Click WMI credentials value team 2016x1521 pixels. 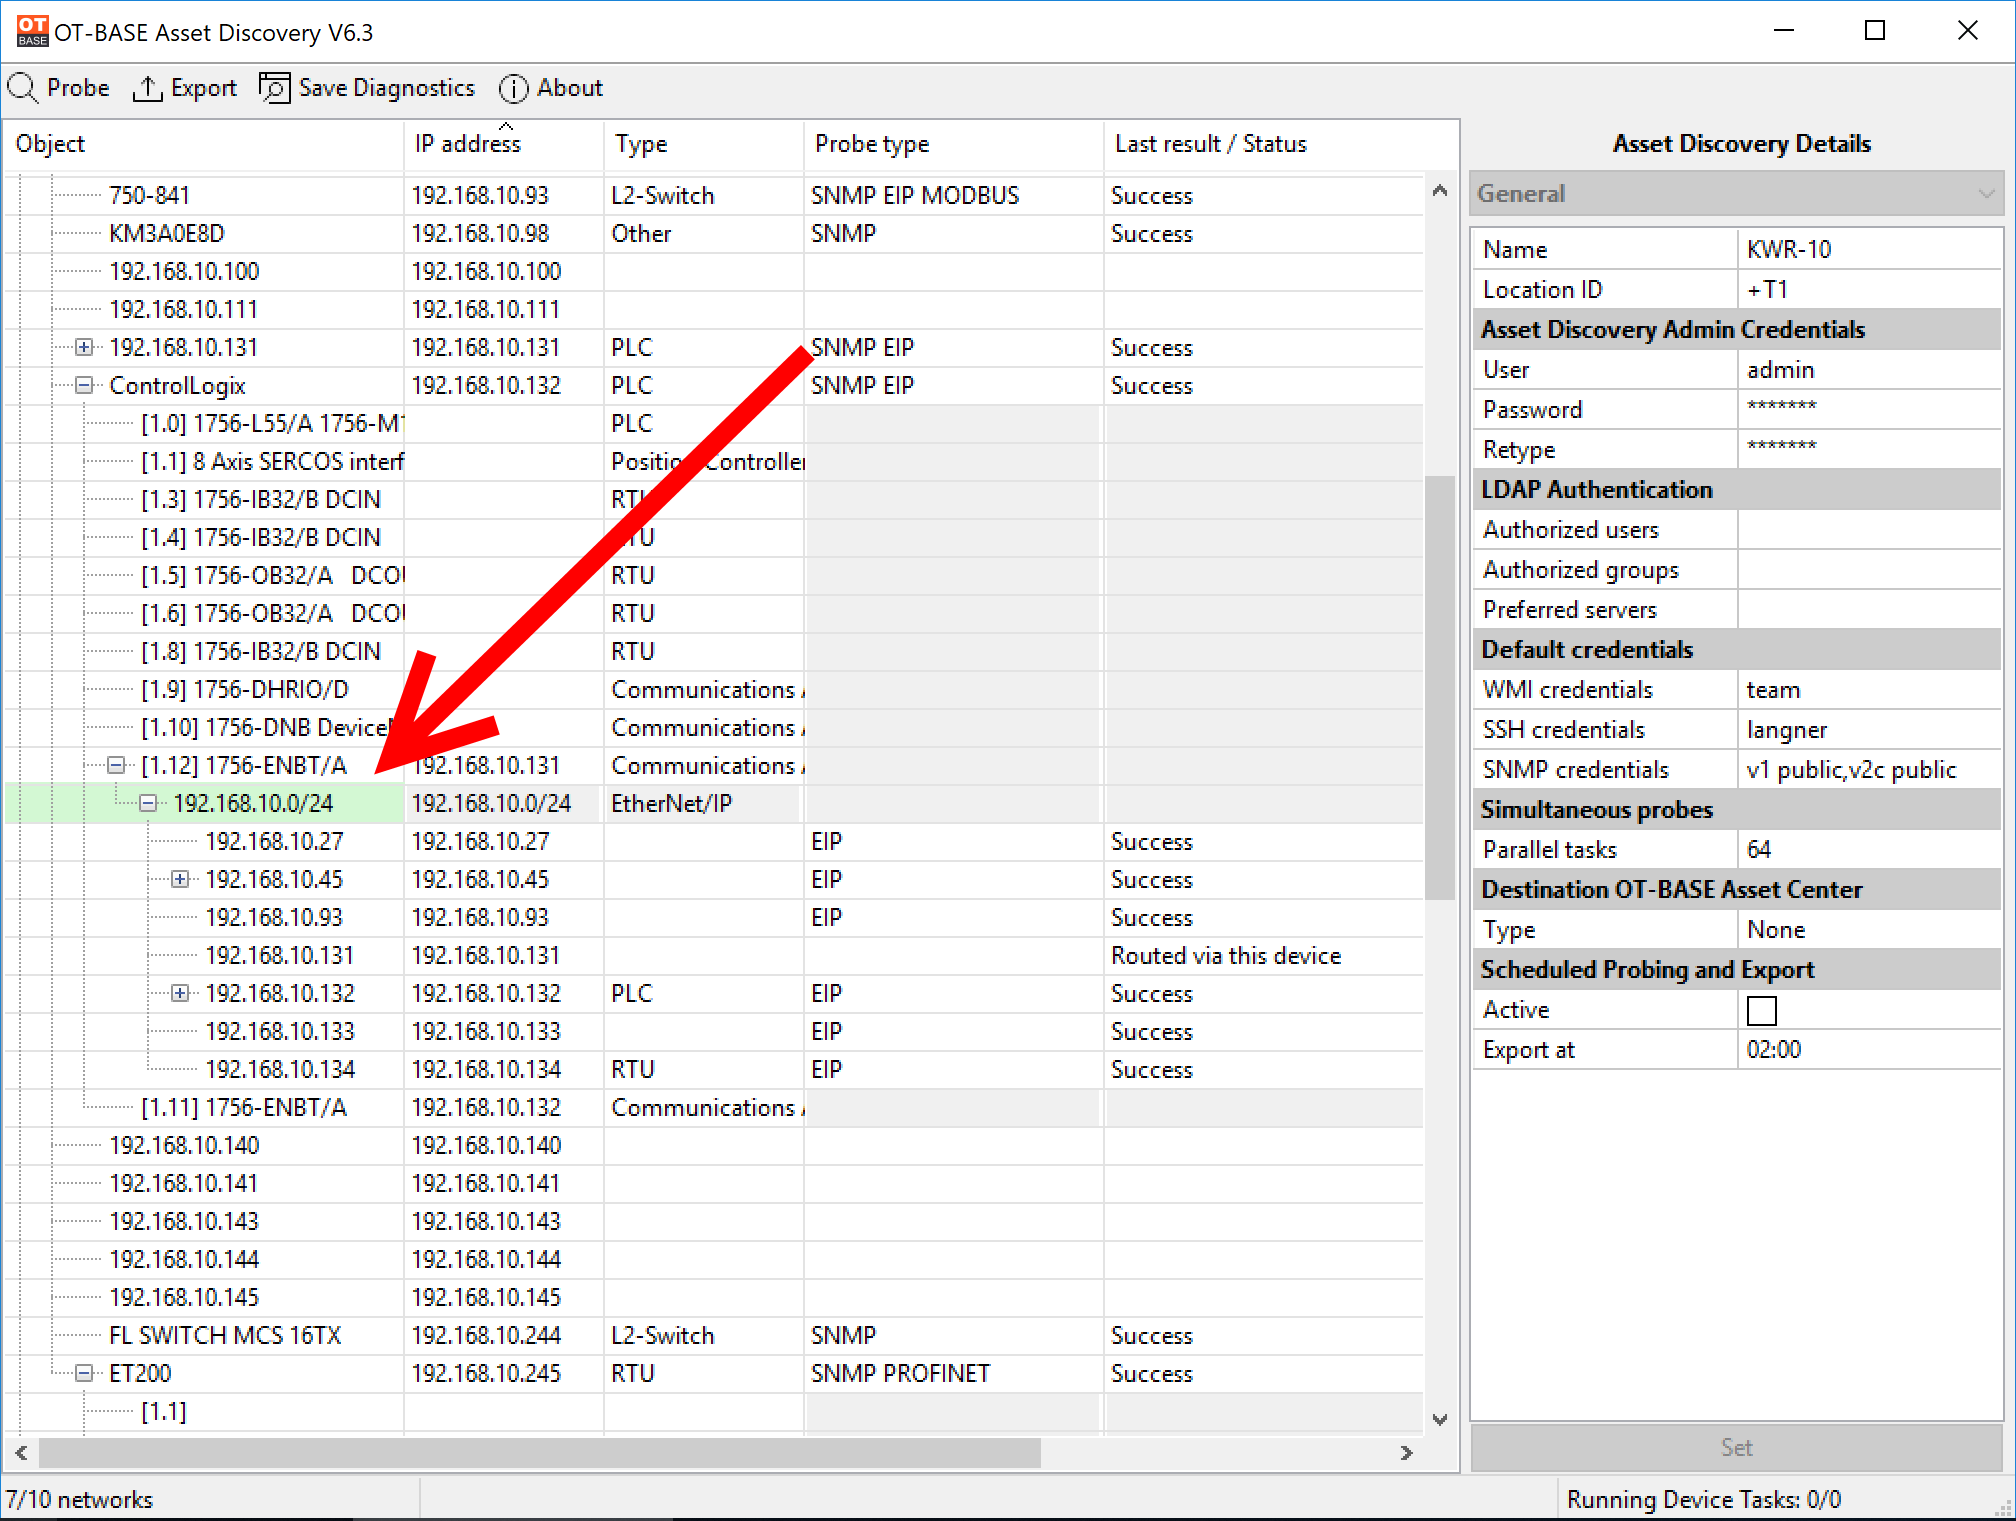point(1869,689)
